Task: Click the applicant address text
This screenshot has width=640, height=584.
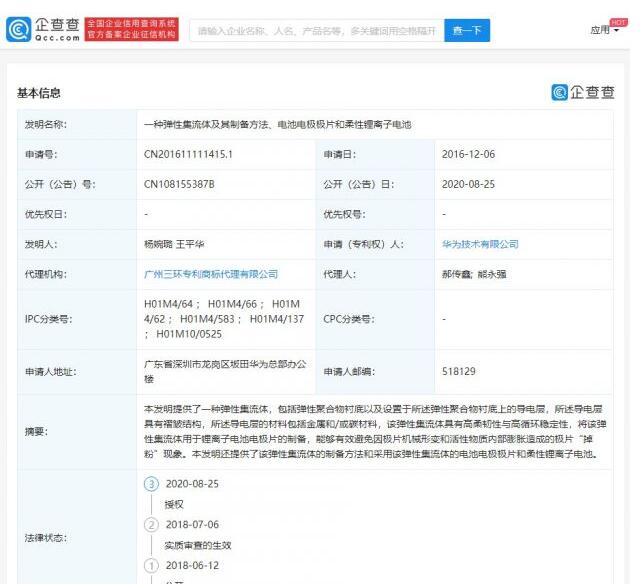Action: 225,371
